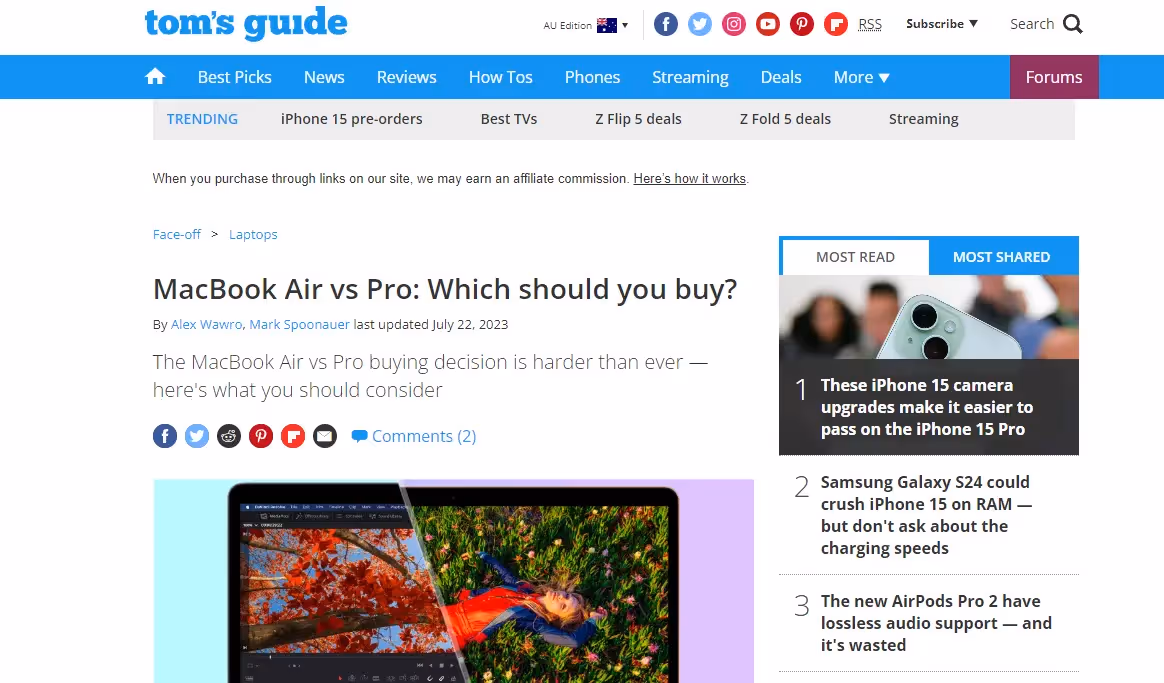1164x683 pixels.
Task: Share the article via the Reddit icon
Action: click(229, 436)
